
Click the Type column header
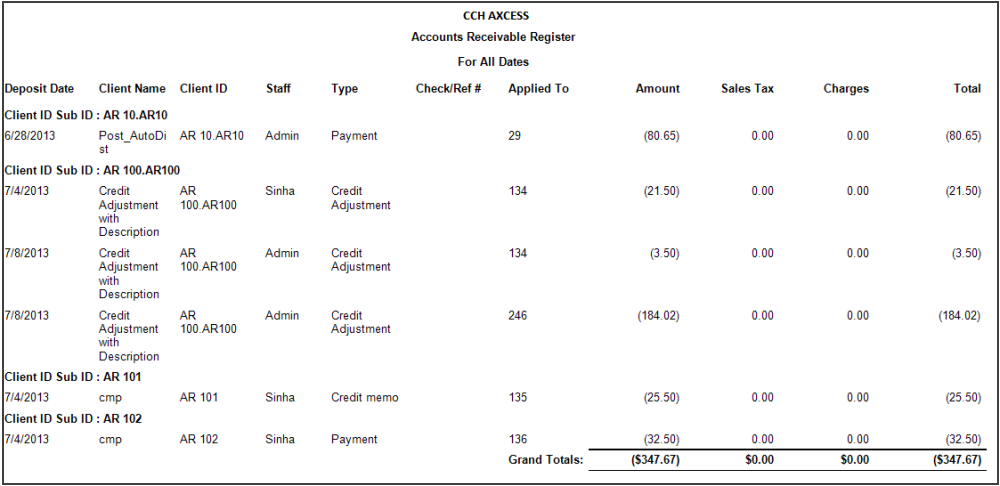[x=344, y=88]
